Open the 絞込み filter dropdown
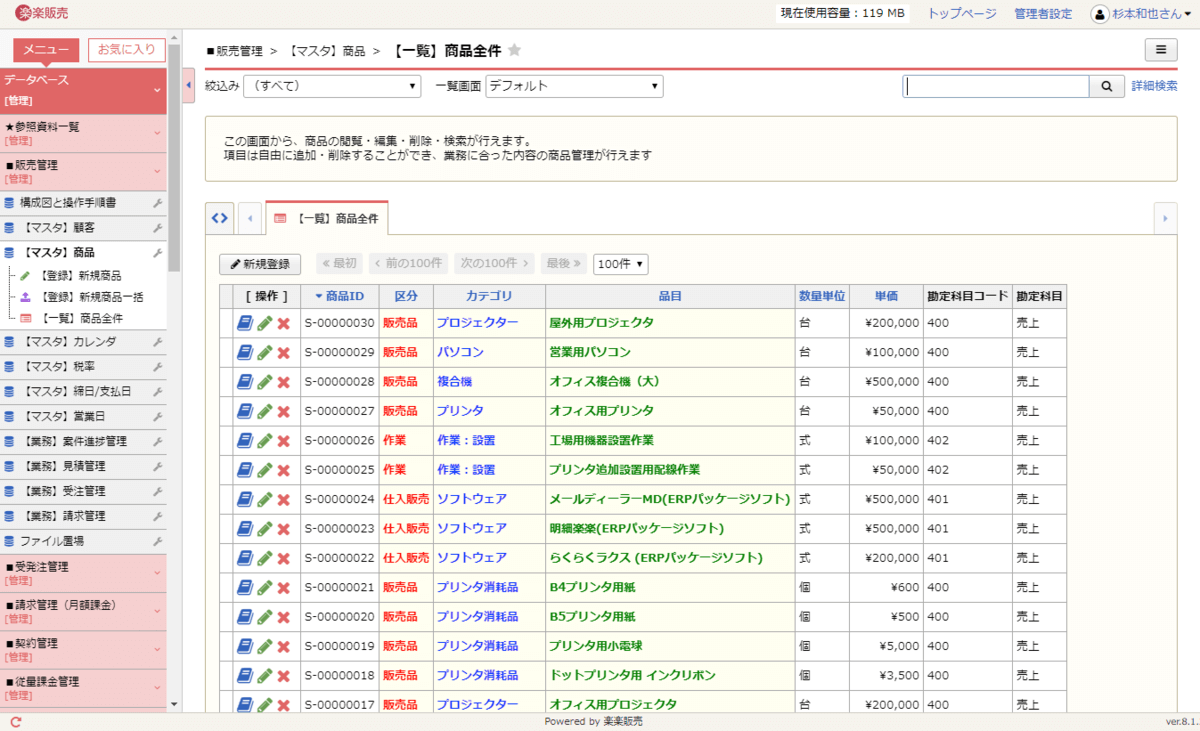The image size is (1200, 731). pos(331,87)
